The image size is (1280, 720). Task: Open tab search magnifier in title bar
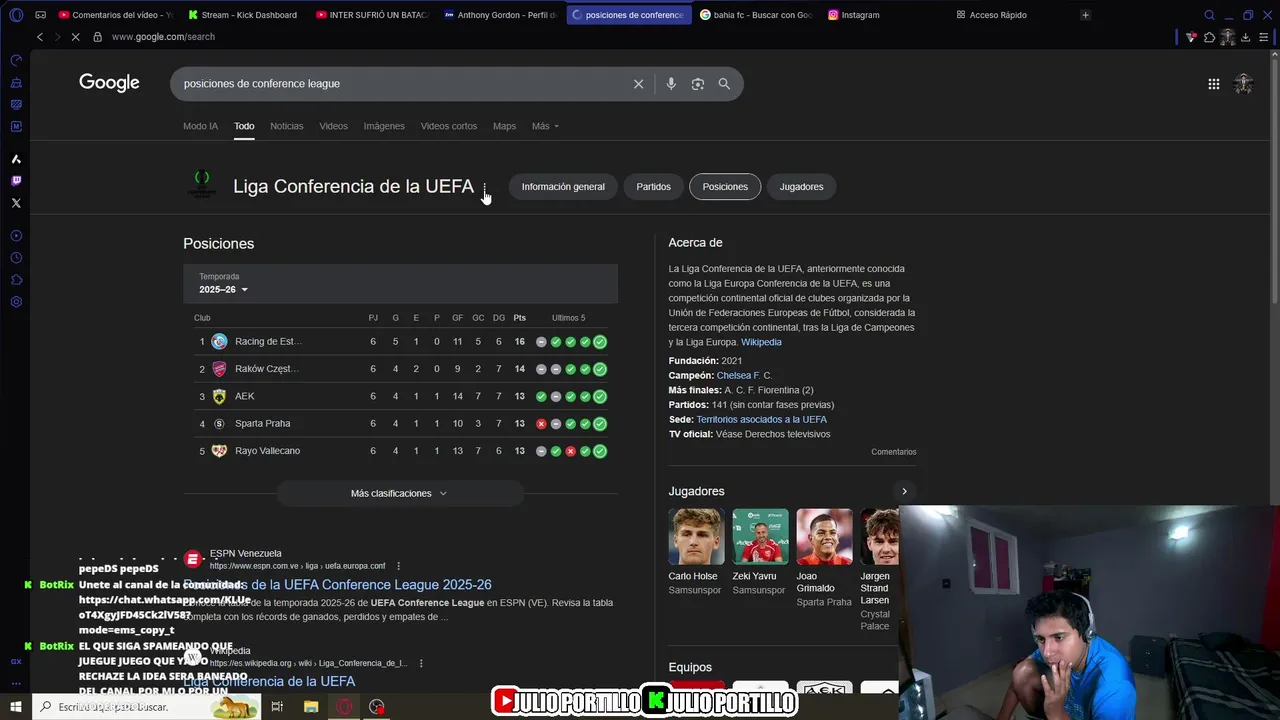point(1209,15)
